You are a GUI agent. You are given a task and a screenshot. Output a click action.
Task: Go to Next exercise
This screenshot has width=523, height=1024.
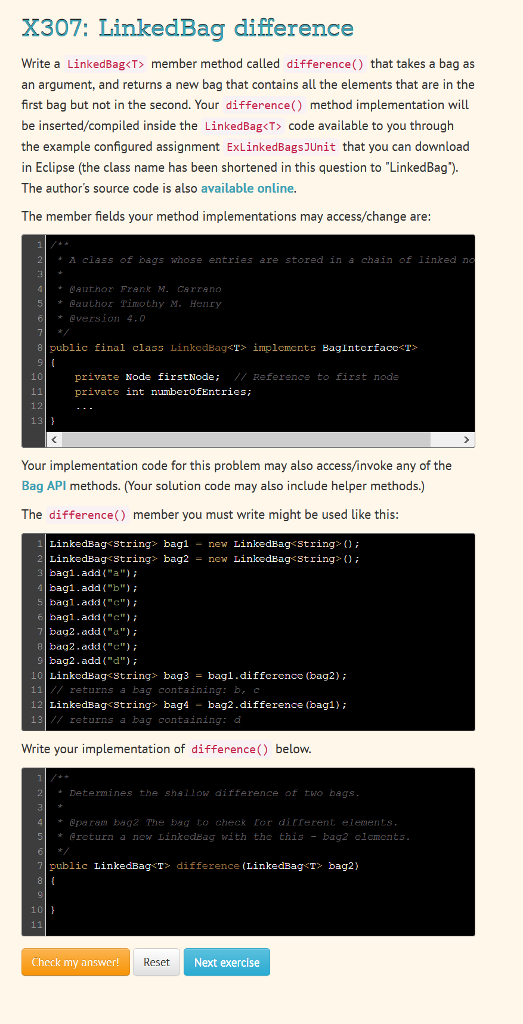tap(227, 962)
